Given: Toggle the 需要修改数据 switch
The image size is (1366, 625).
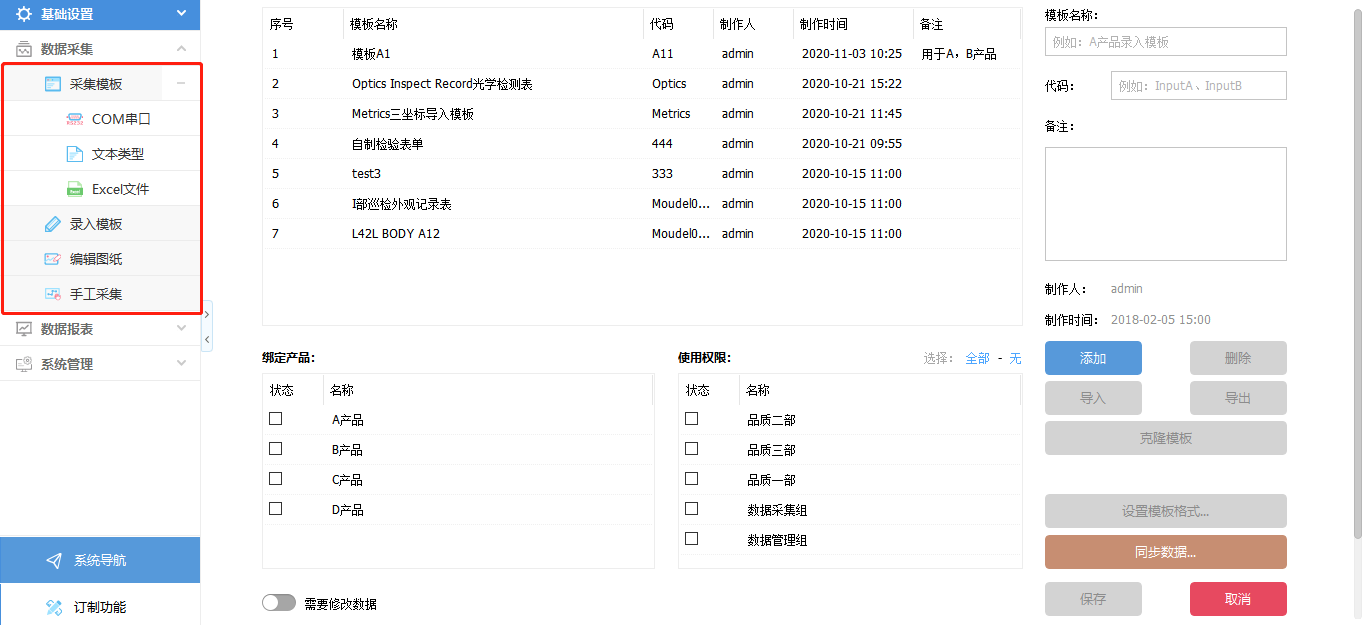Looking at the screenshot, I should tap(279, 603).
